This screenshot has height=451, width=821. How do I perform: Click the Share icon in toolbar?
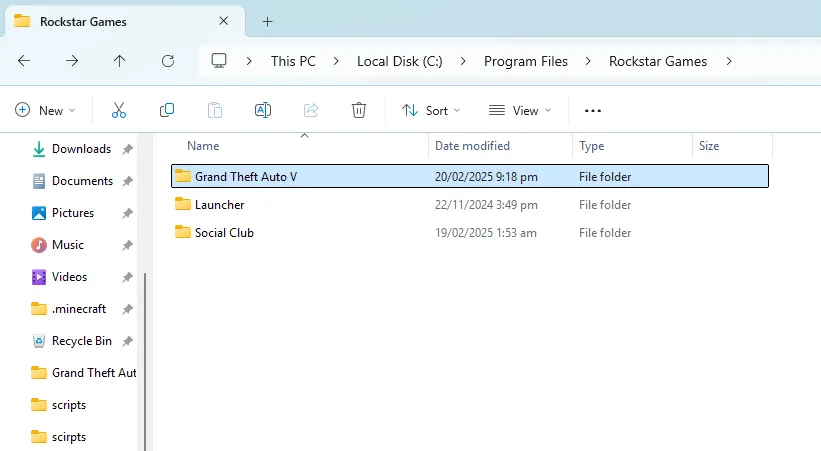(x=311, y=110)
